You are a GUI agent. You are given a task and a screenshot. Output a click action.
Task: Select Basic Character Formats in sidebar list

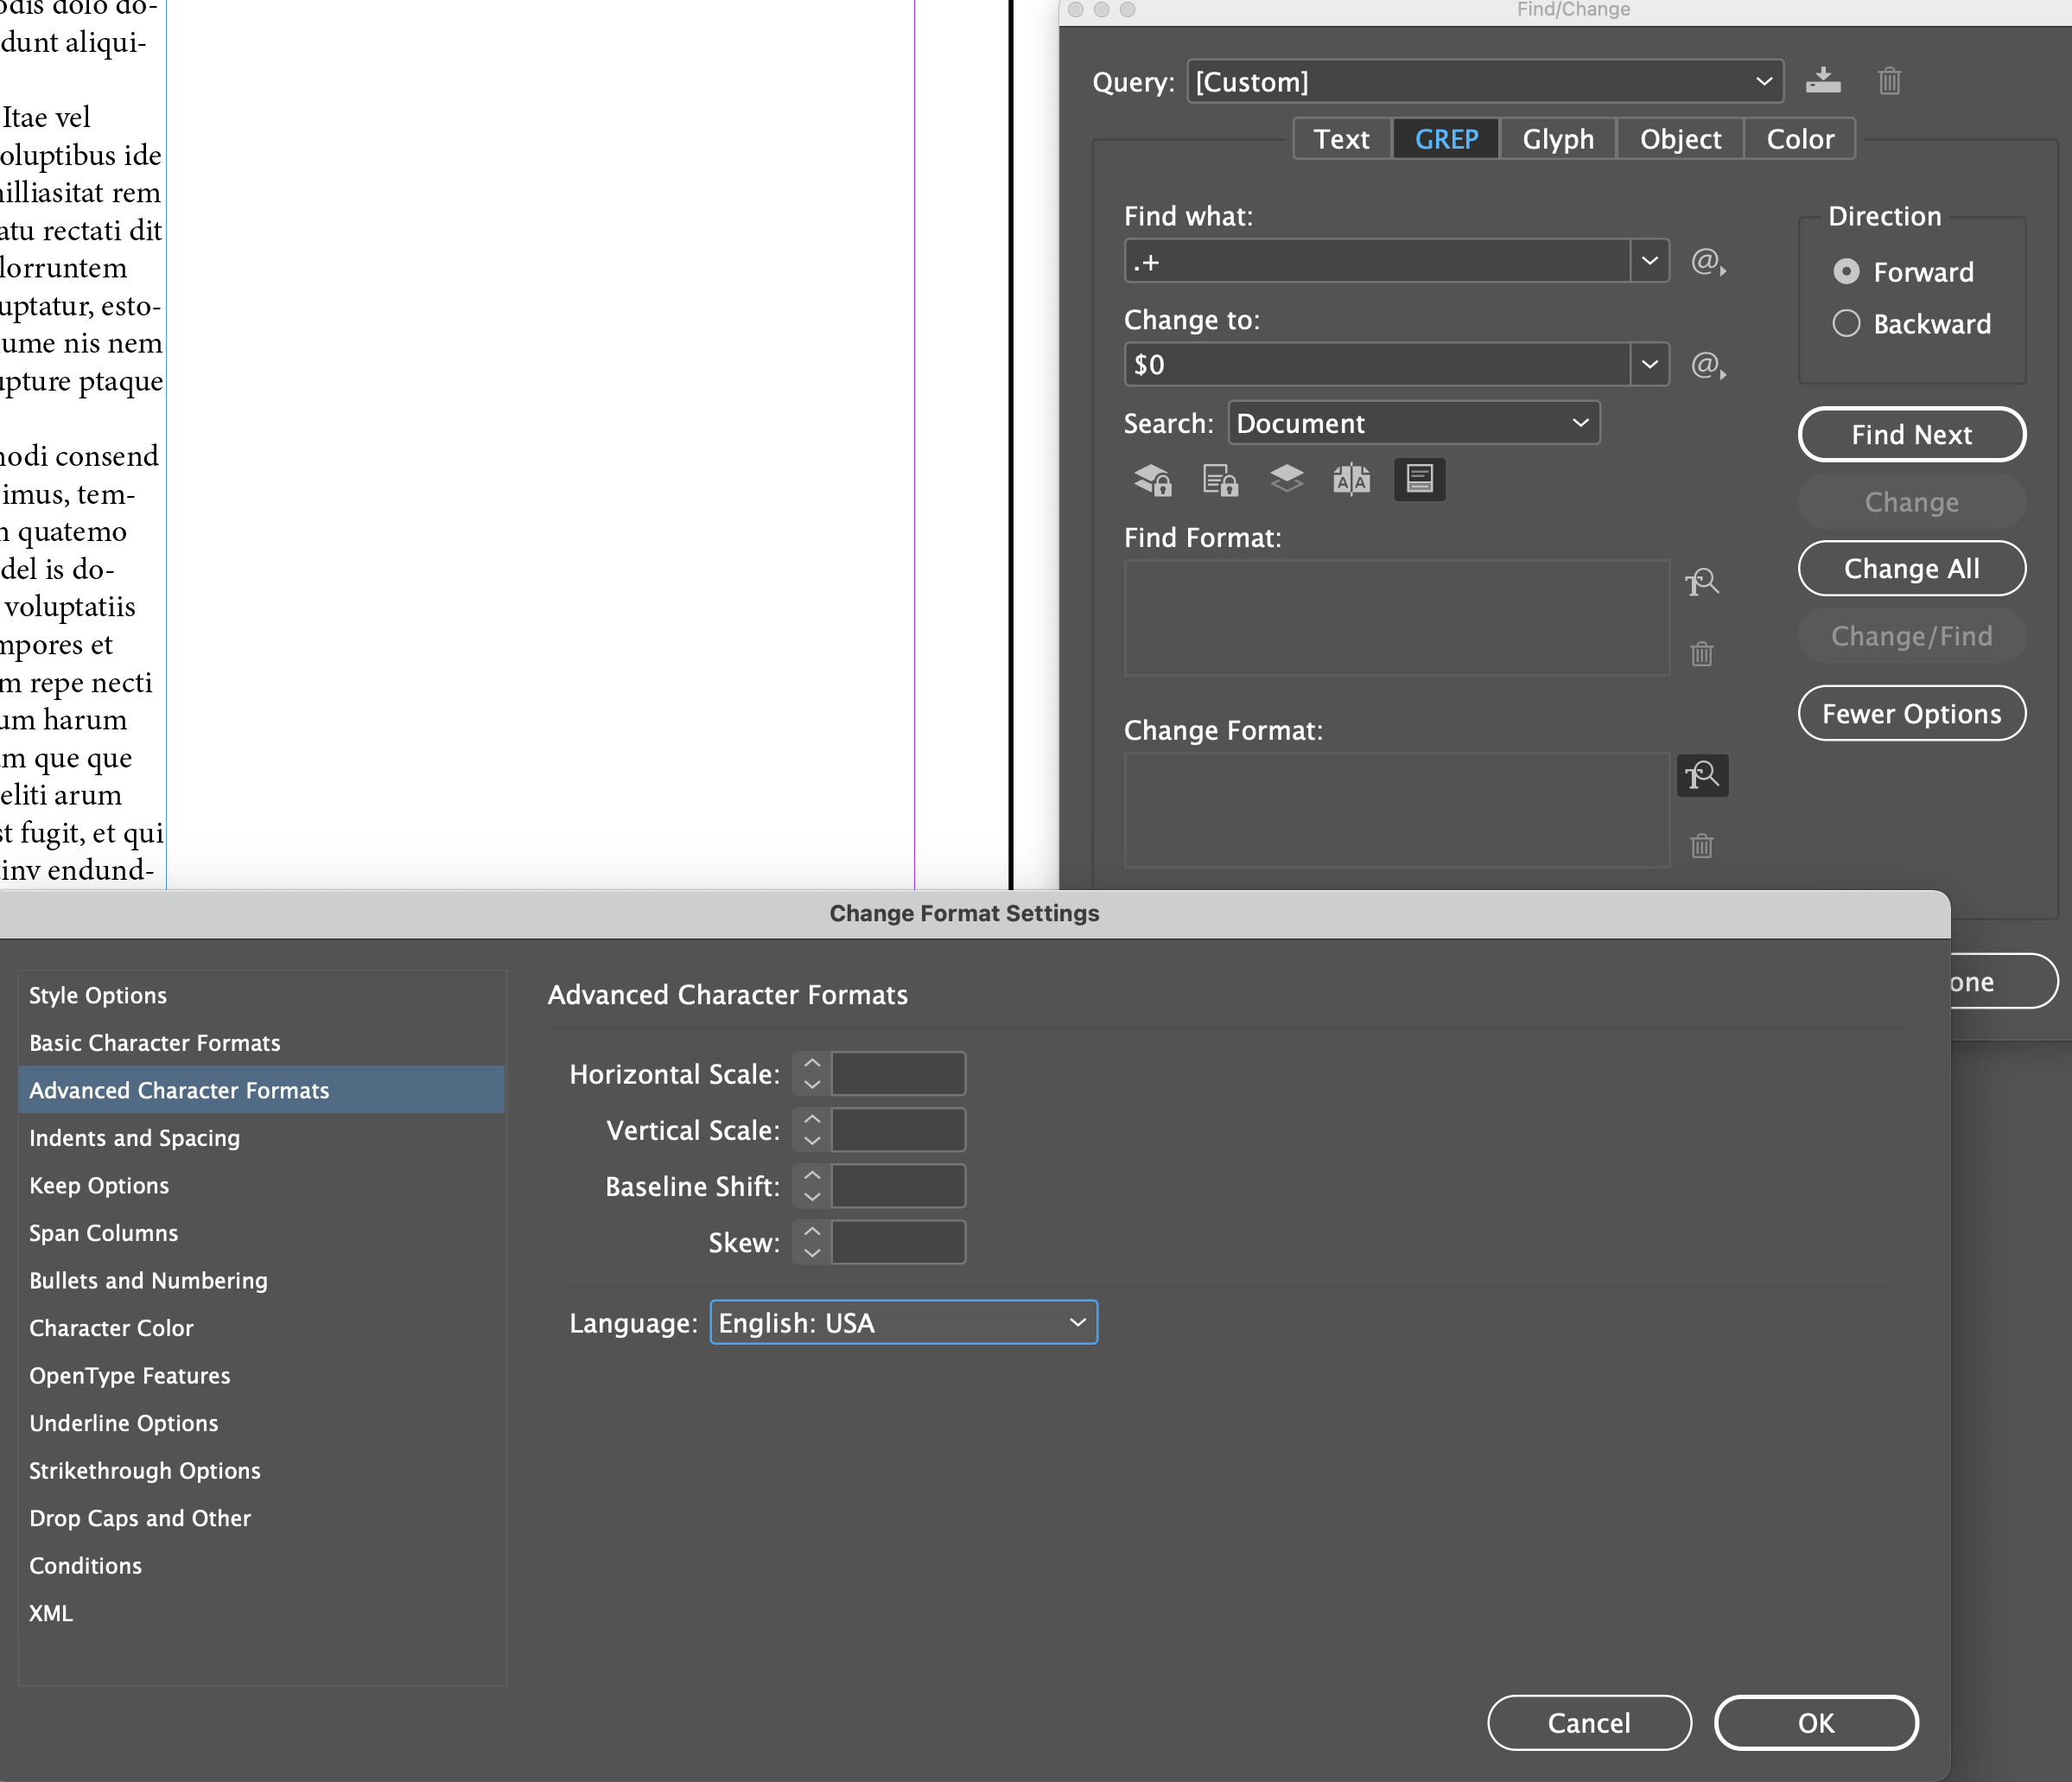point(155,1042)
